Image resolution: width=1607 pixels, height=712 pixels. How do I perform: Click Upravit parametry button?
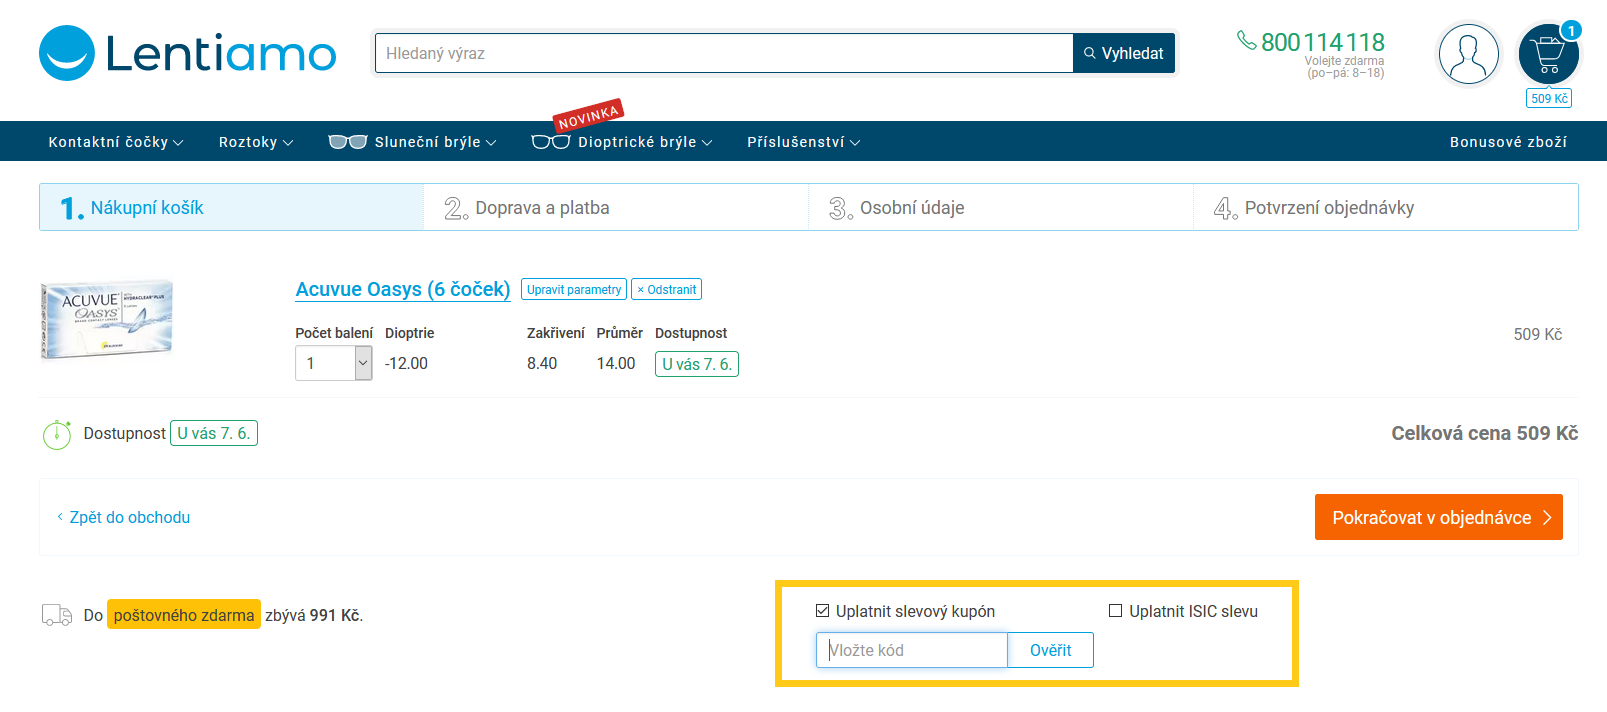point(574,289)
